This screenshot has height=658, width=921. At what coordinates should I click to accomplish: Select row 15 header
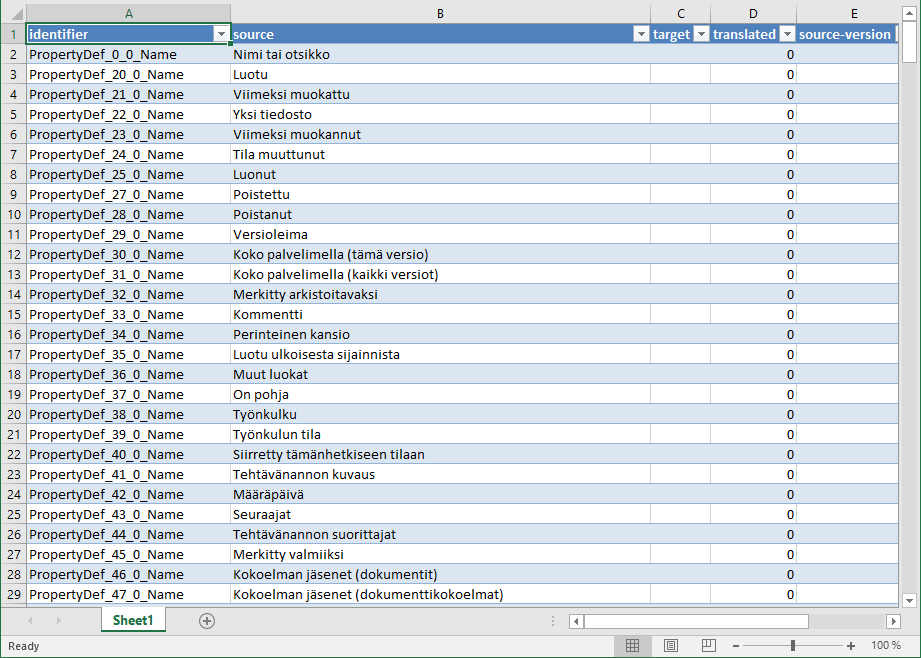tap(13, 314)
